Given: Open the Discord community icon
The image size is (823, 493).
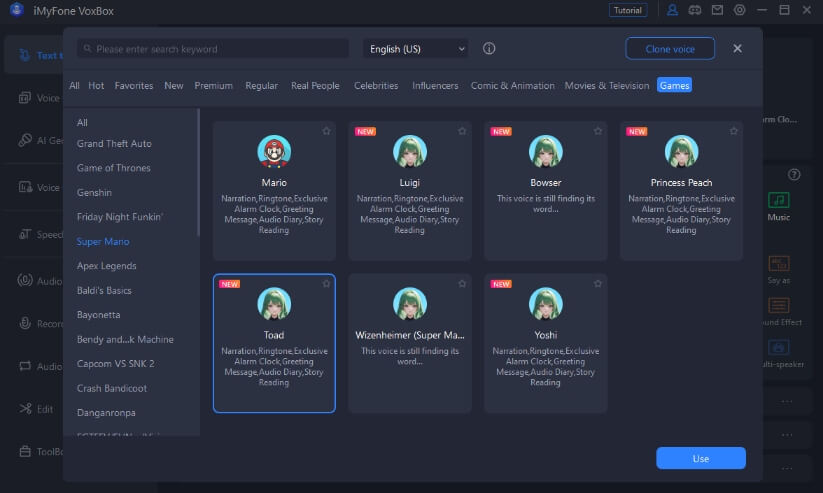Looking at the screenshot, I should coord(694,10).
